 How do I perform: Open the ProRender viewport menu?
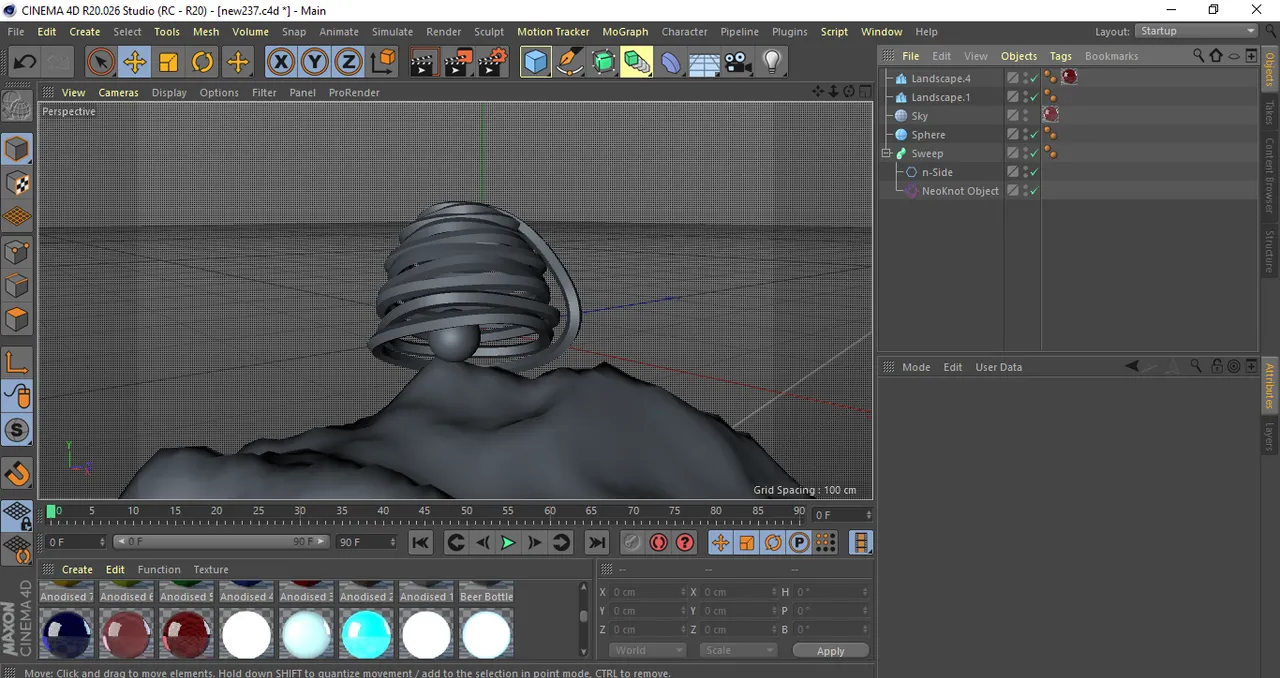click(x=354, y=92)
